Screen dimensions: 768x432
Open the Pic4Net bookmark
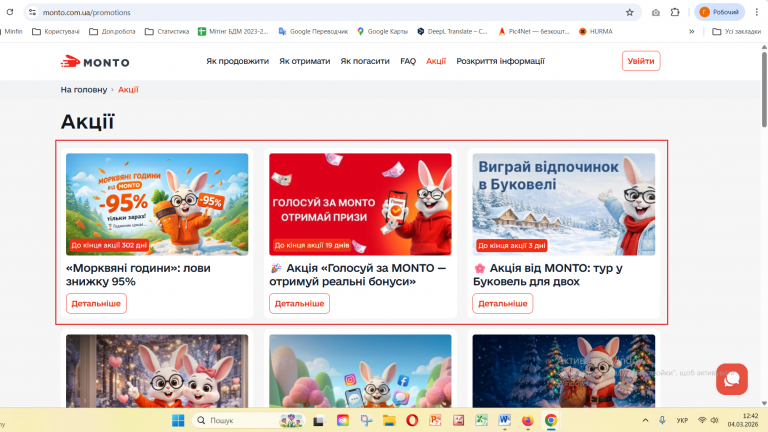[533, 31]
